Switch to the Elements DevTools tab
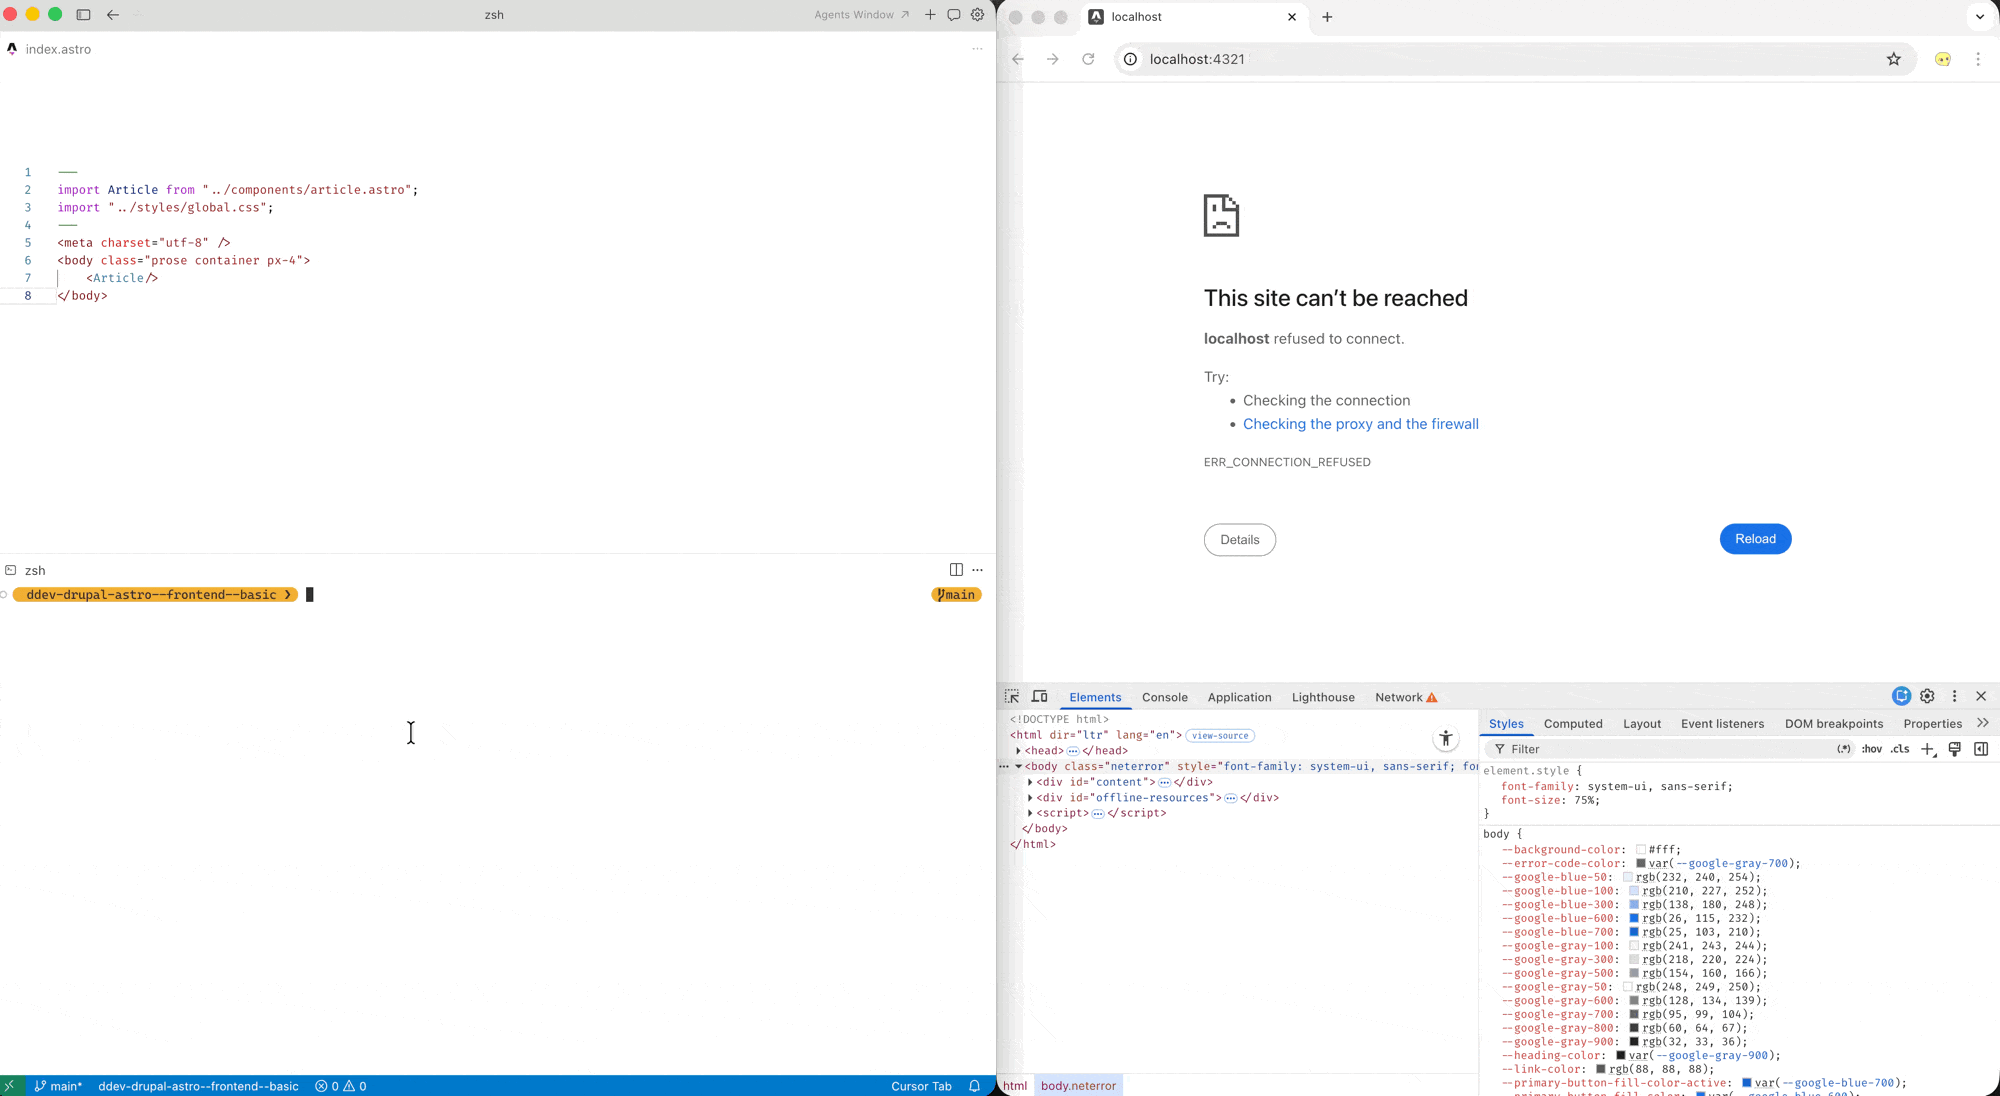 click(x=1095, y=697)
